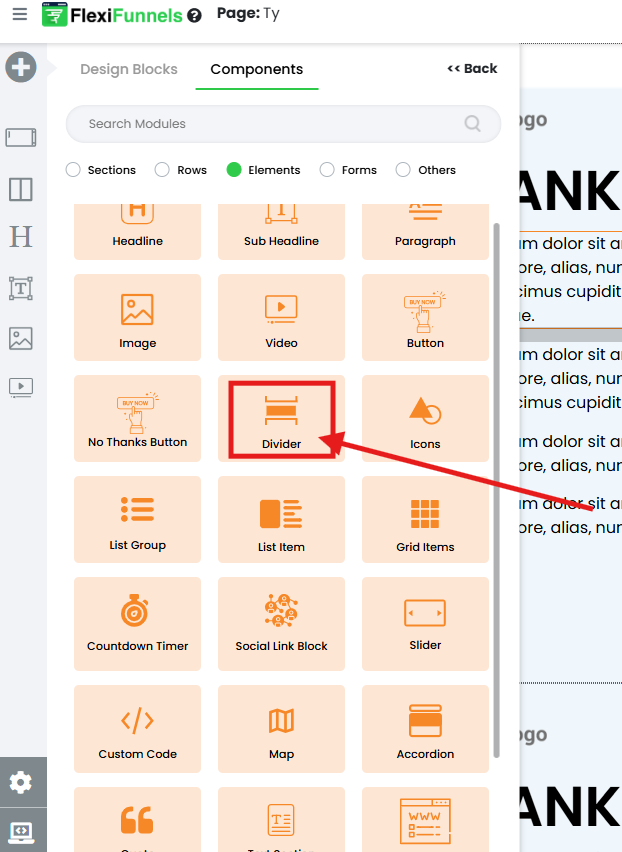Select the Elements radio button
This screenshot has height=852, width=622.
point(234,170)
